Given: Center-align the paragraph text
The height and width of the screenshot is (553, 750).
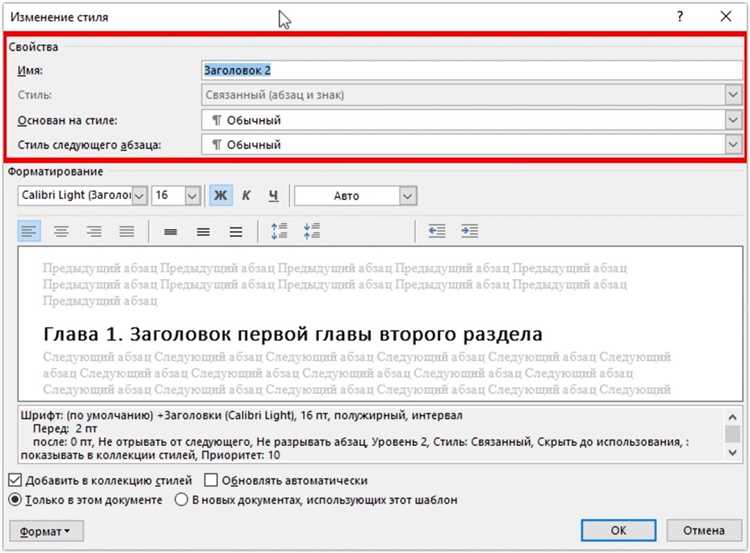Looking at the screenshot, I should point(61,232).
